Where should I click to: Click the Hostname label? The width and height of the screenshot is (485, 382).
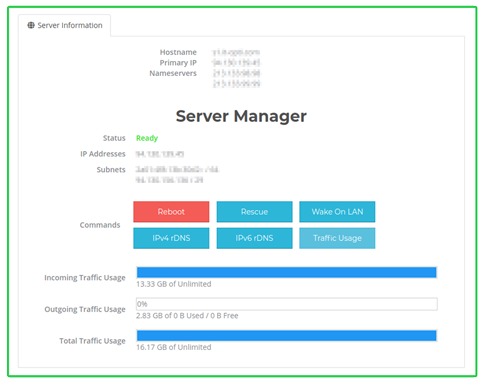tap(178, 52)
